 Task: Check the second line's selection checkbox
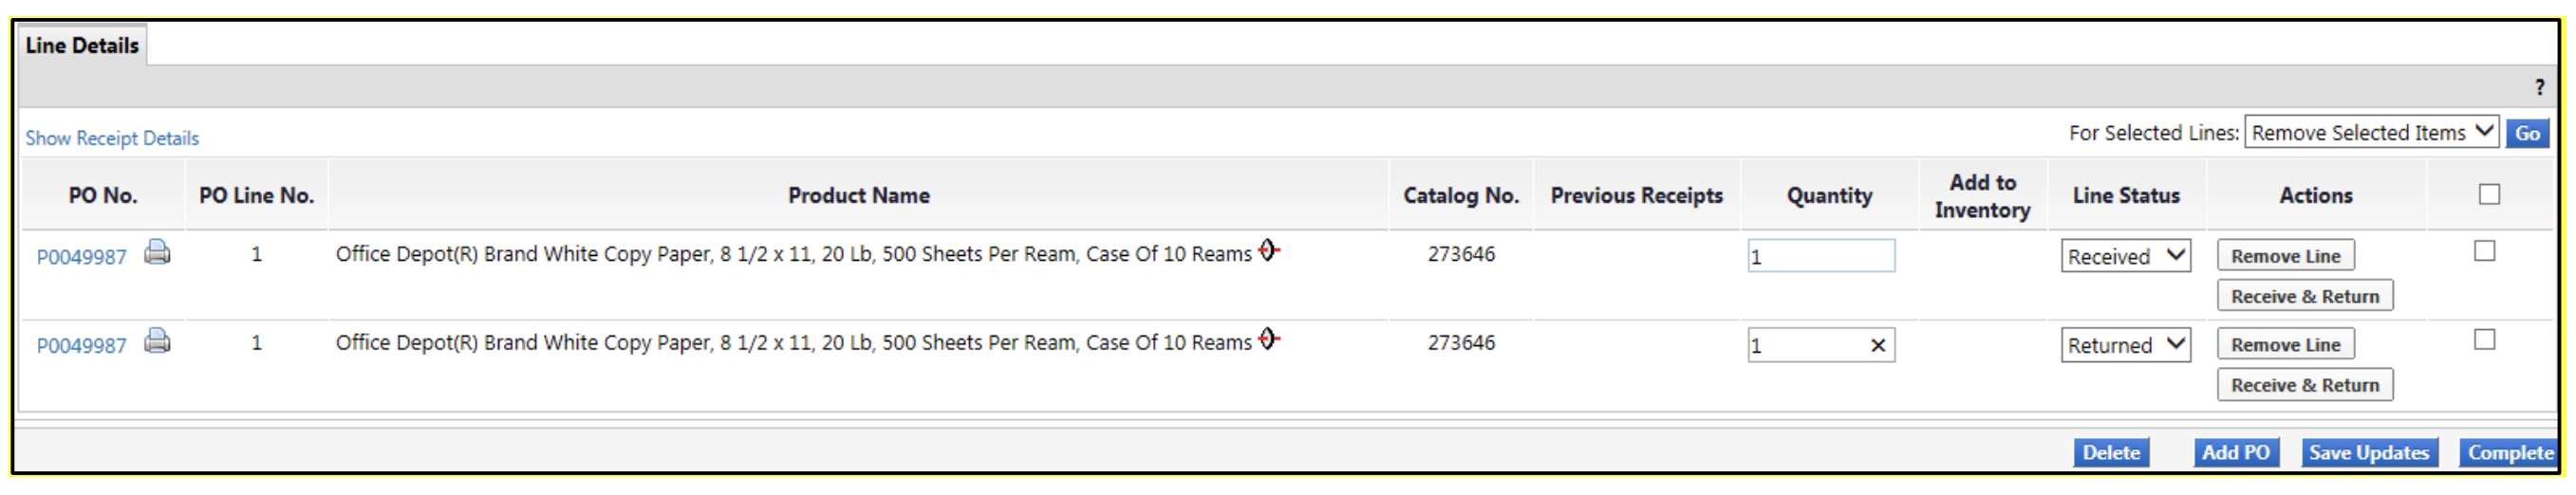[x=2484, y=341]
